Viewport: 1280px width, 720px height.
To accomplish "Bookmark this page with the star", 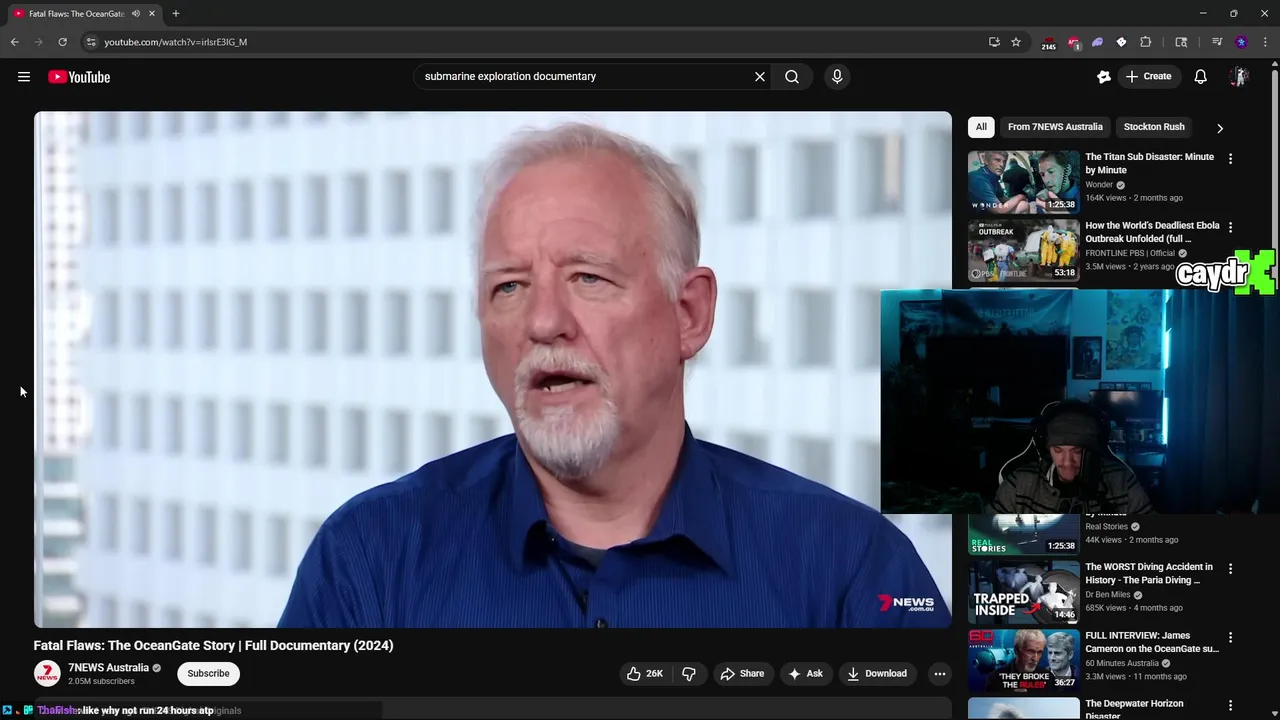I will click(1016, 42).
